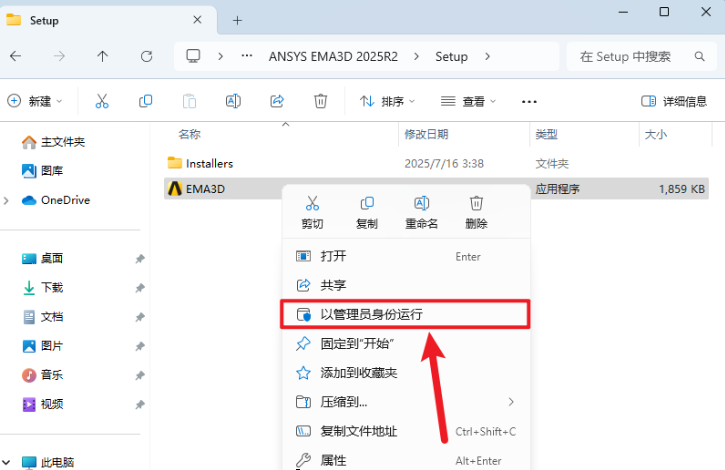
Task: Open 文档 documents quick access
Action: pos(43,316)
